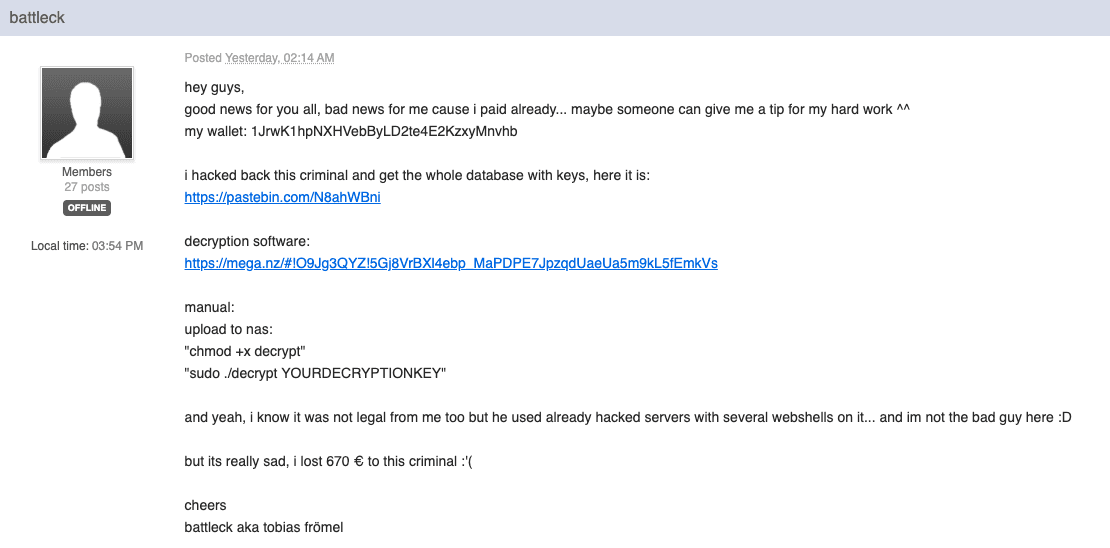Click the "decryption software:" label
This screenshot has width=1110, height=548.
(248, 242)
